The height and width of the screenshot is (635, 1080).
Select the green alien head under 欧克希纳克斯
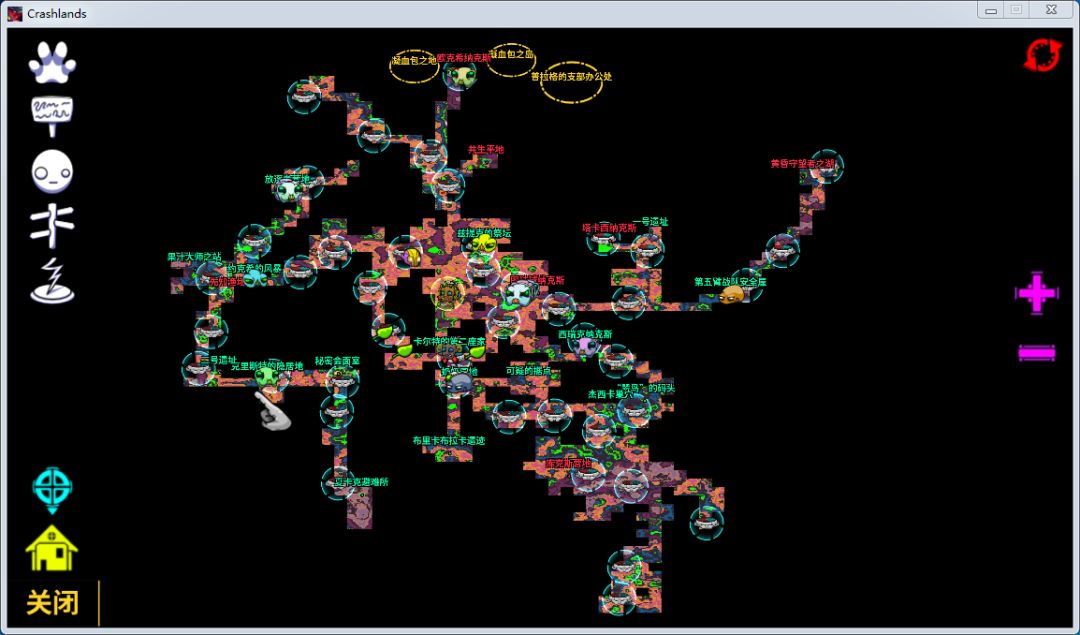coord(460,76)
